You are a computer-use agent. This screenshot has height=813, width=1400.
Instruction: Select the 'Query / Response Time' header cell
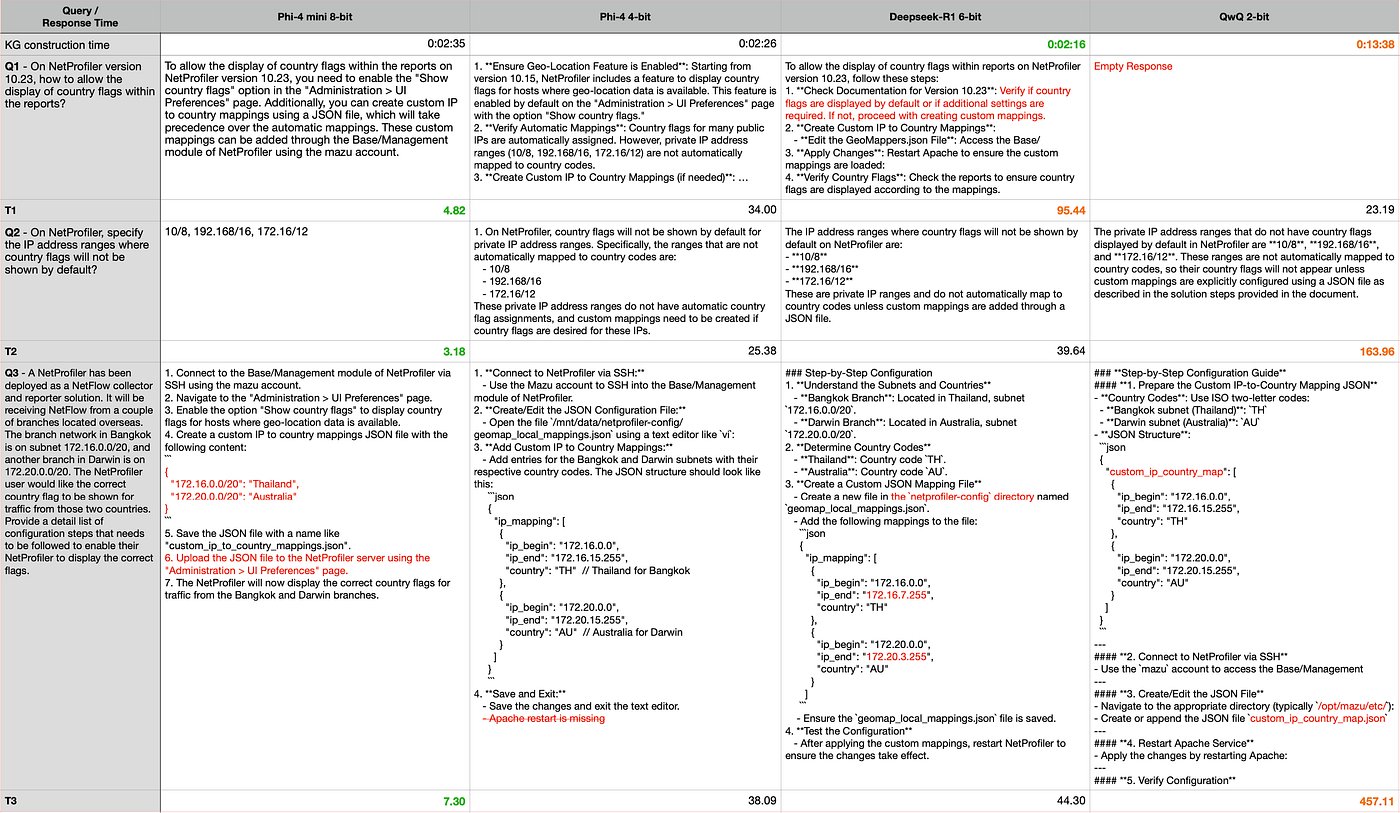[80, 17]
